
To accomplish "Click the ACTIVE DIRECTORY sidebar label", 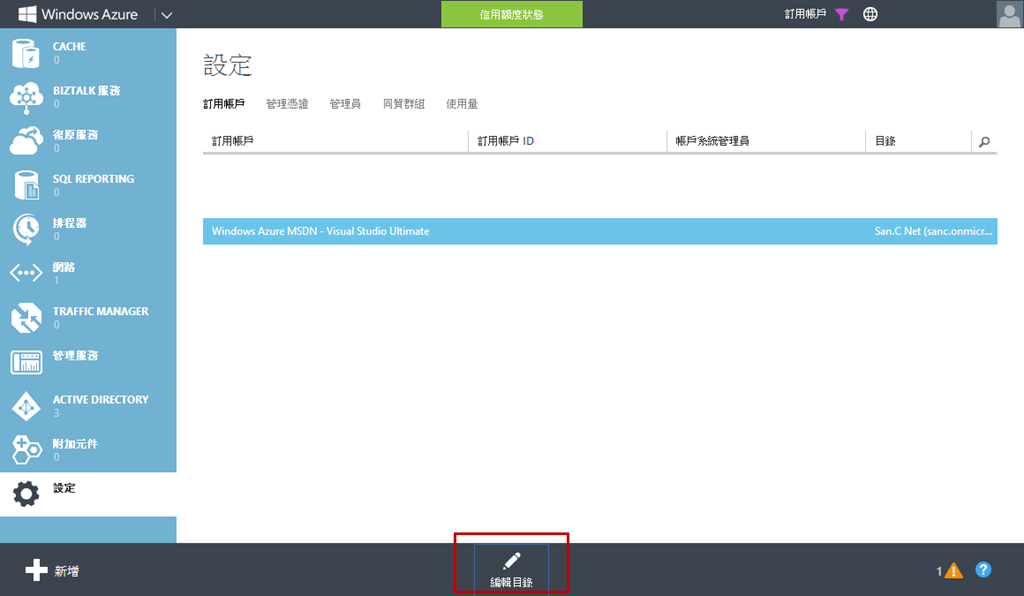I will tap(101, 400).
